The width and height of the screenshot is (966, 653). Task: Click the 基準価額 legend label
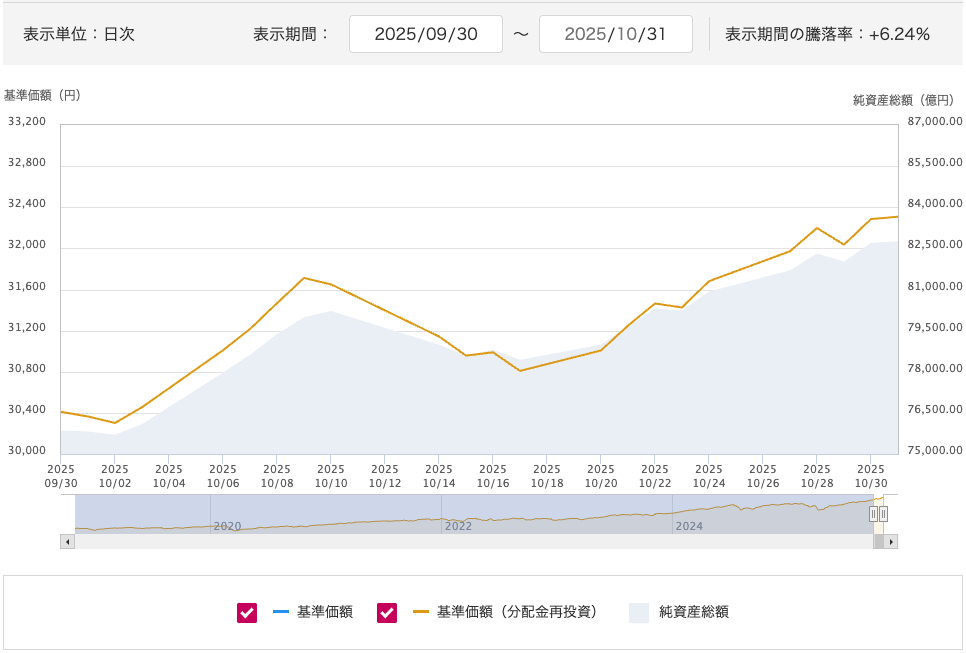pyautogui.click(x=325, y=612)
